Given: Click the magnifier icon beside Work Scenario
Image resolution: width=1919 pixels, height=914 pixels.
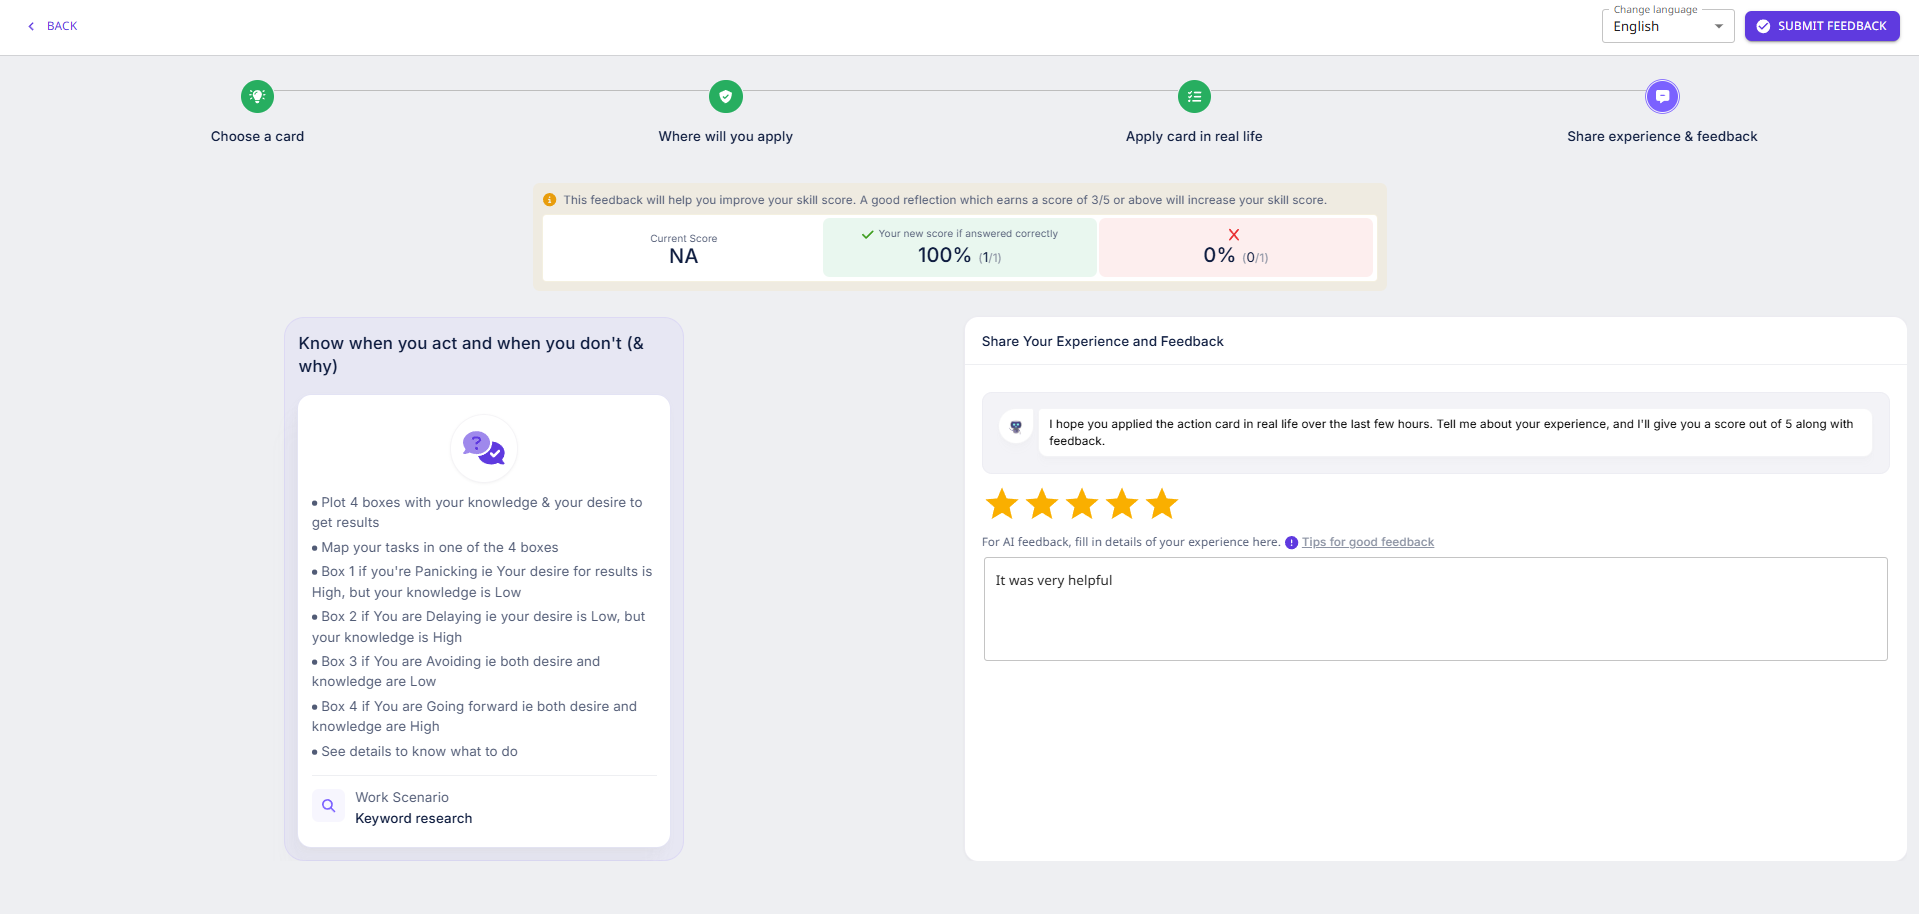Looking at the screenshot, I should click(328, 806).
